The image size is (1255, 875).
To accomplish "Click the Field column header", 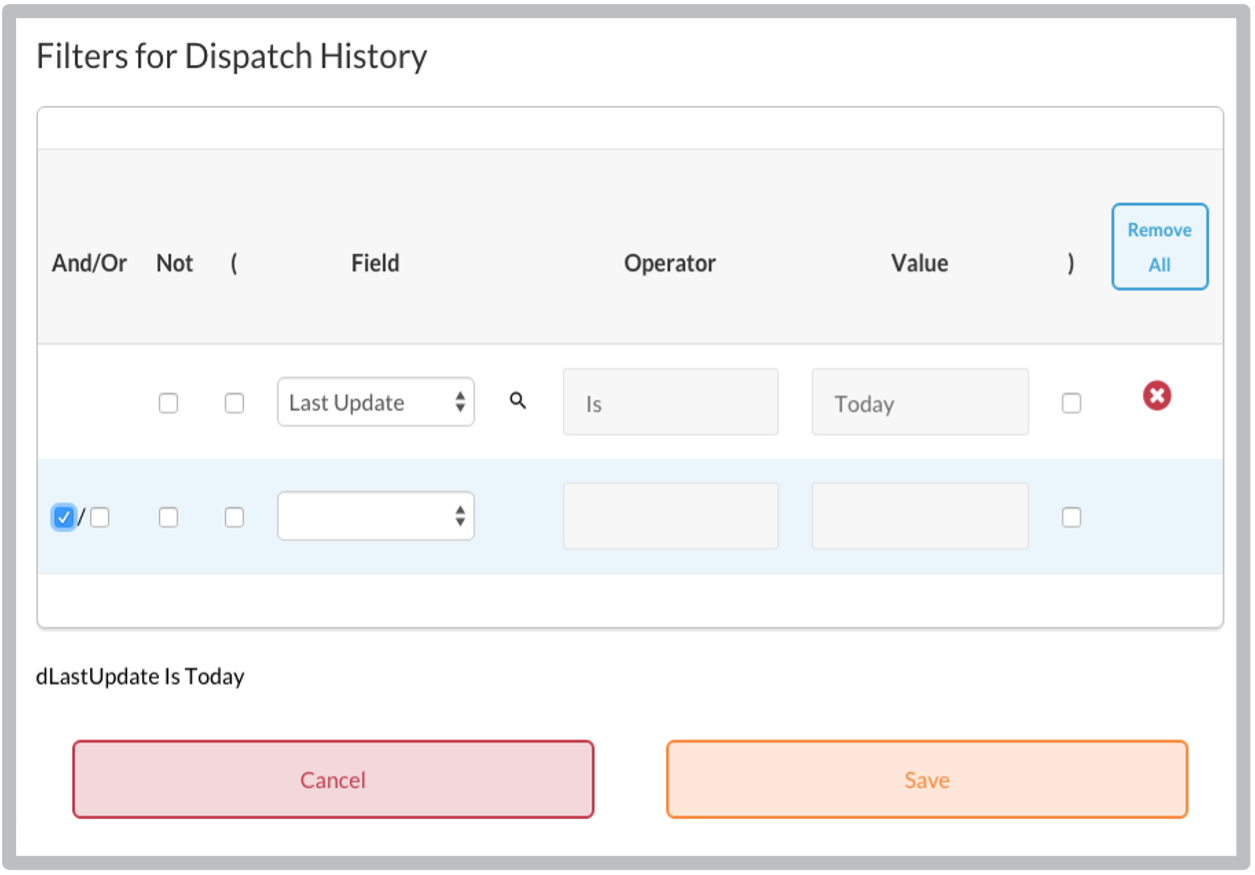I will click(375, 263).
